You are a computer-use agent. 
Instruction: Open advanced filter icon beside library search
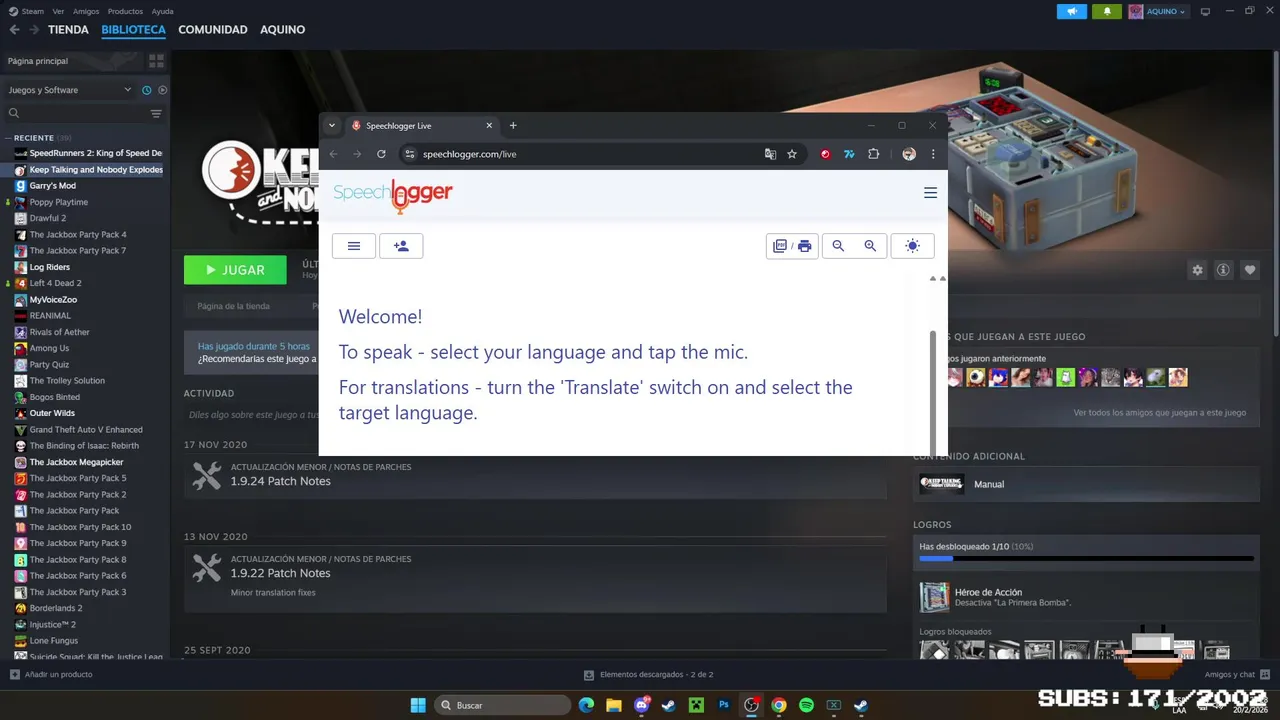pos(156,114)
